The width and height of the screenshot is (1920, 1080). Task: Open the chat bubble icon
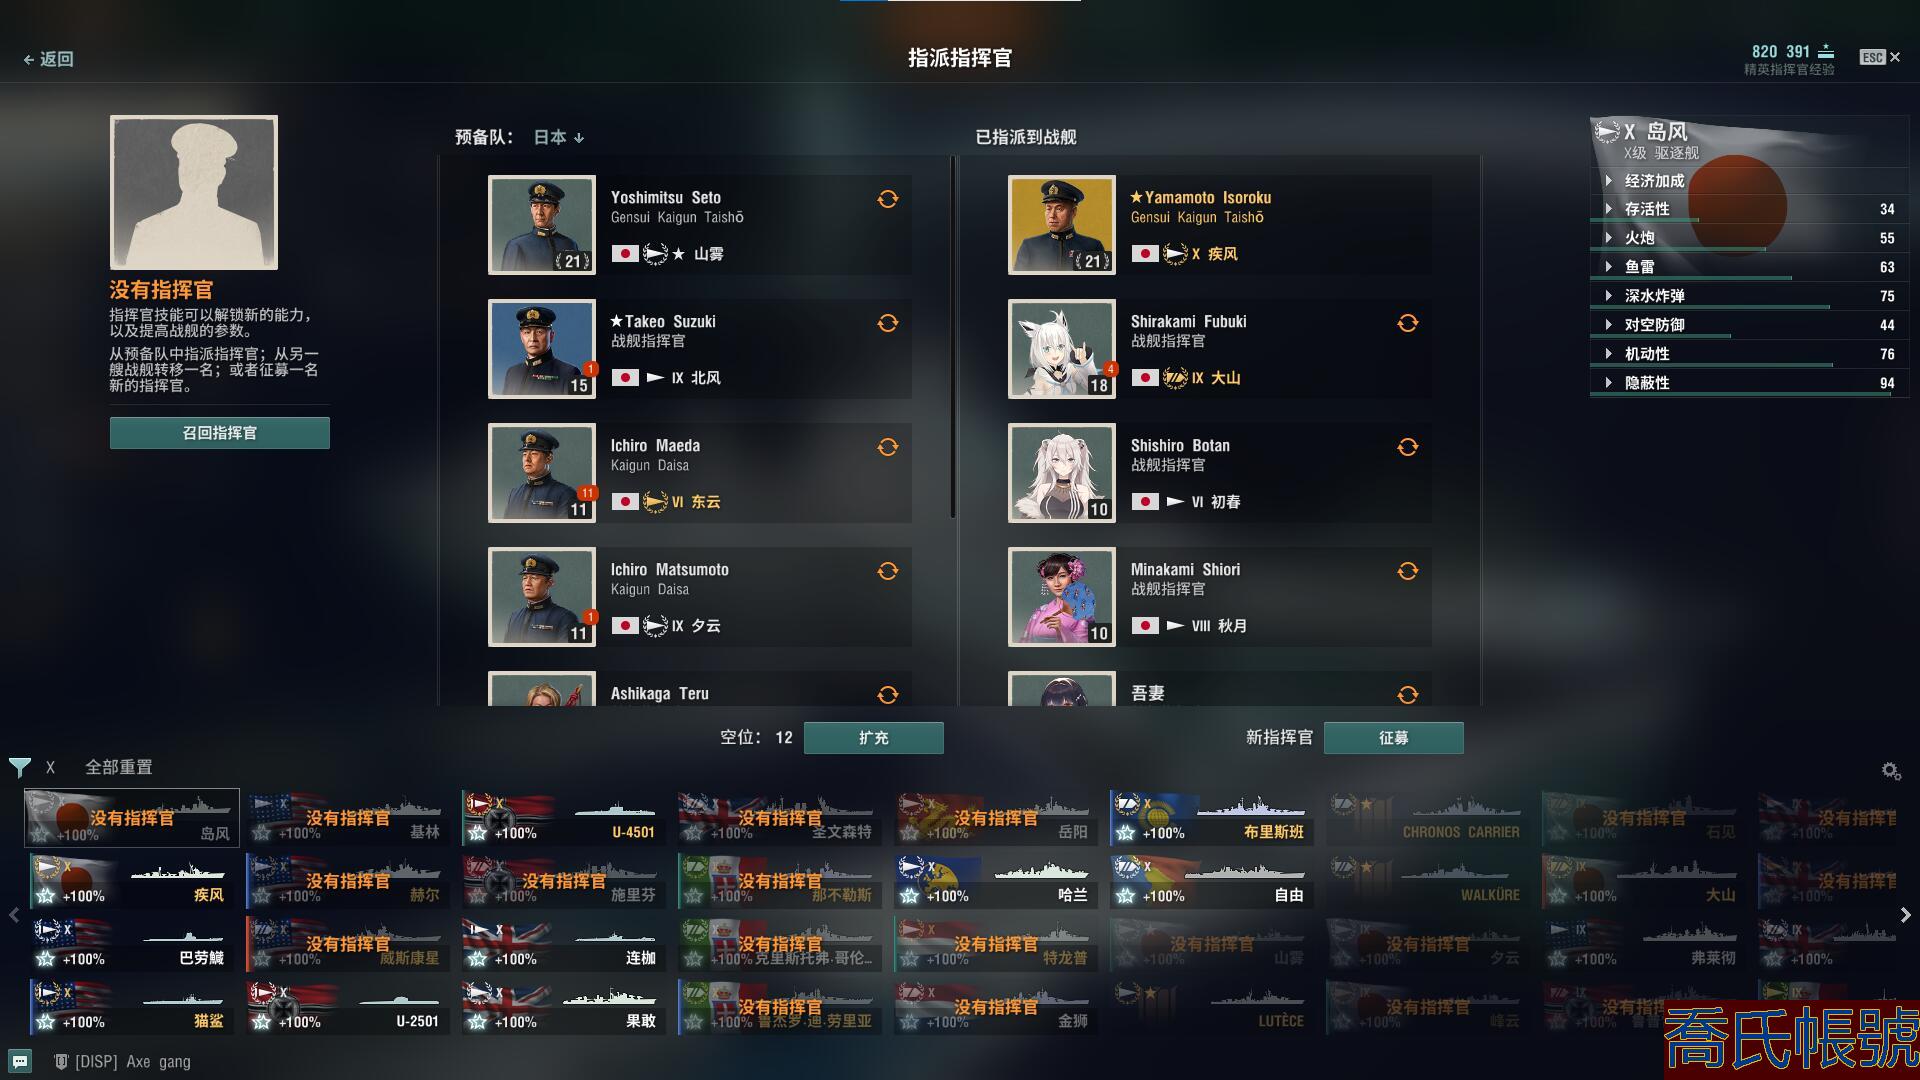click(20, 1061)
